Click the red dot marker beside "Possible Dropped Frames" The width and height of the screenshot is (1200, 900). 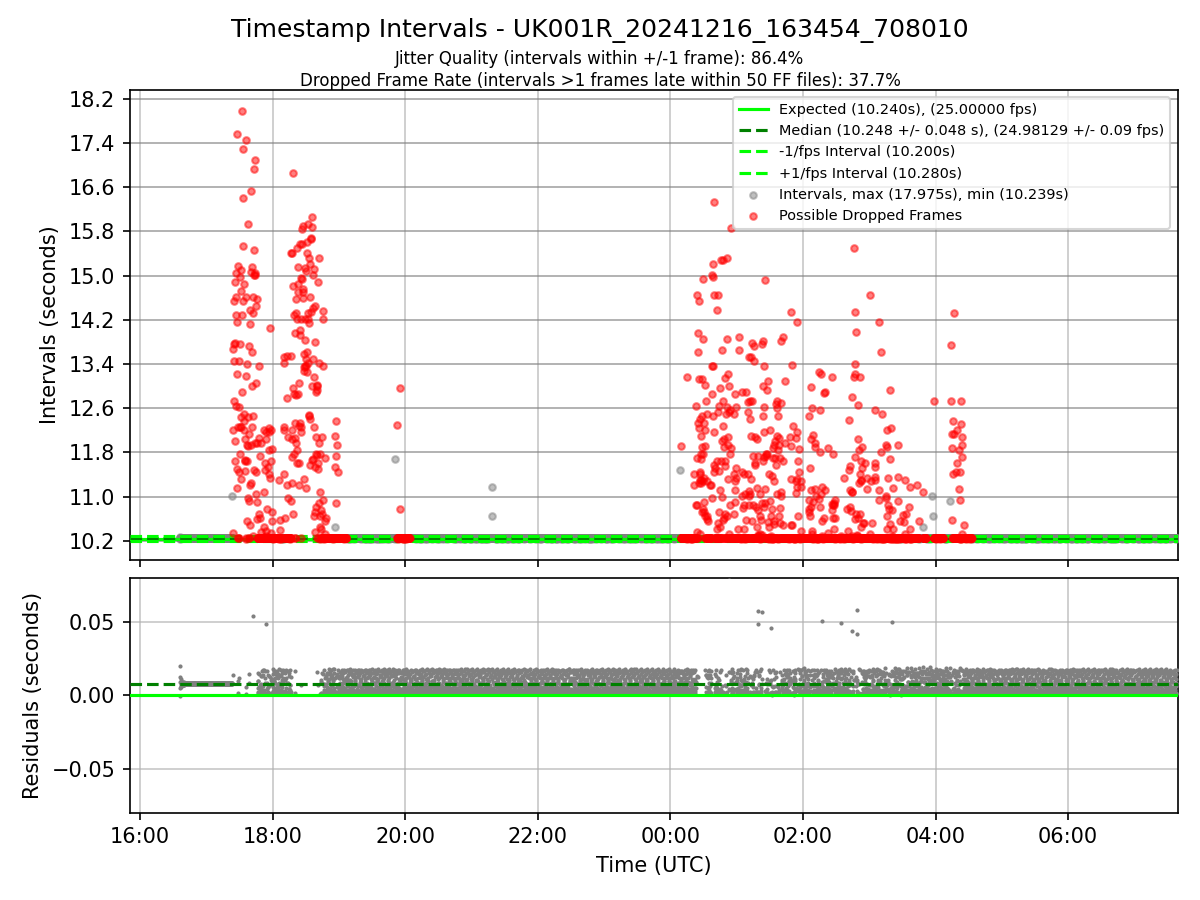[x=753, y=216]
